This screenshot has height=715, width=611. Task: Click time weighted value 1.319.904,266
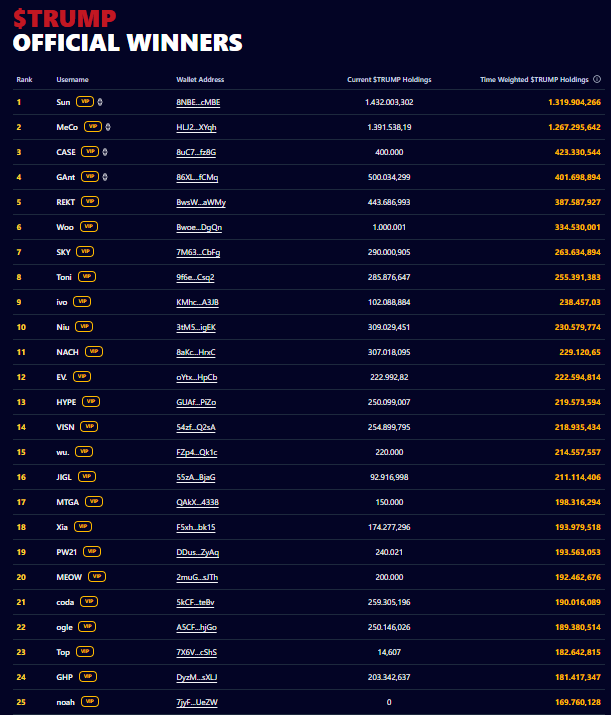click(575, 102)
